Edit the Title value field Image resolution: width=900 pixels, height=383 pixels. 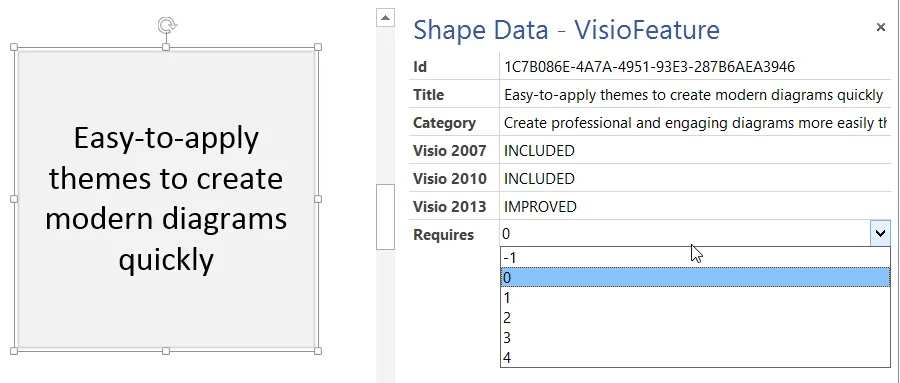(695, 95)
